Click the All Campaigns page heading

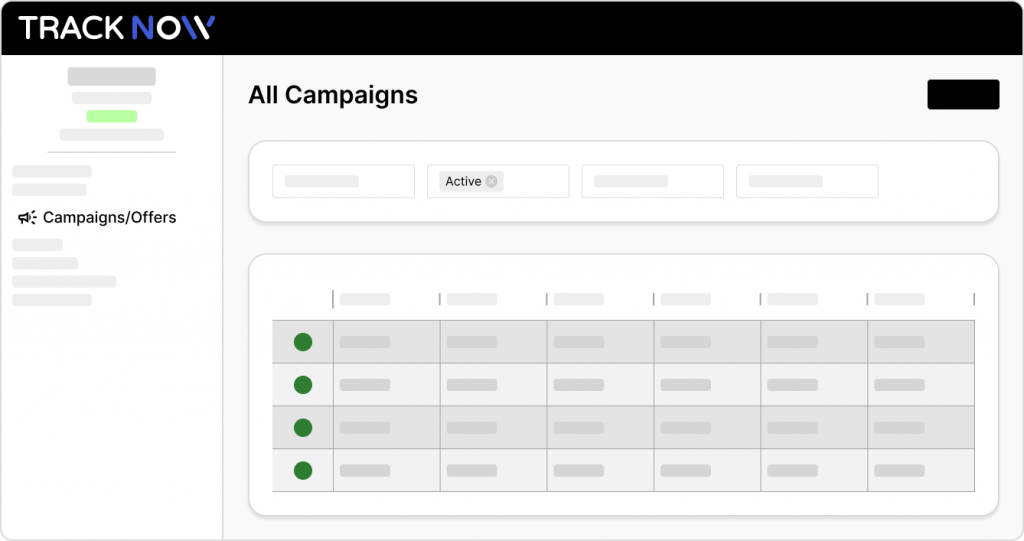[x=333, y=95]
